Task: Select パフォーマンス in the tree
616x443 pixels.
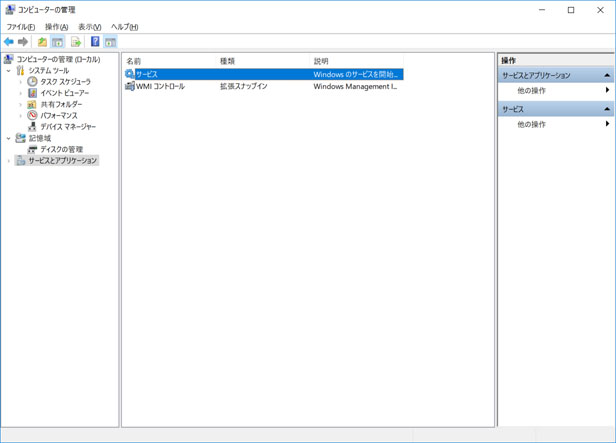Action: [x=59, y=115]
